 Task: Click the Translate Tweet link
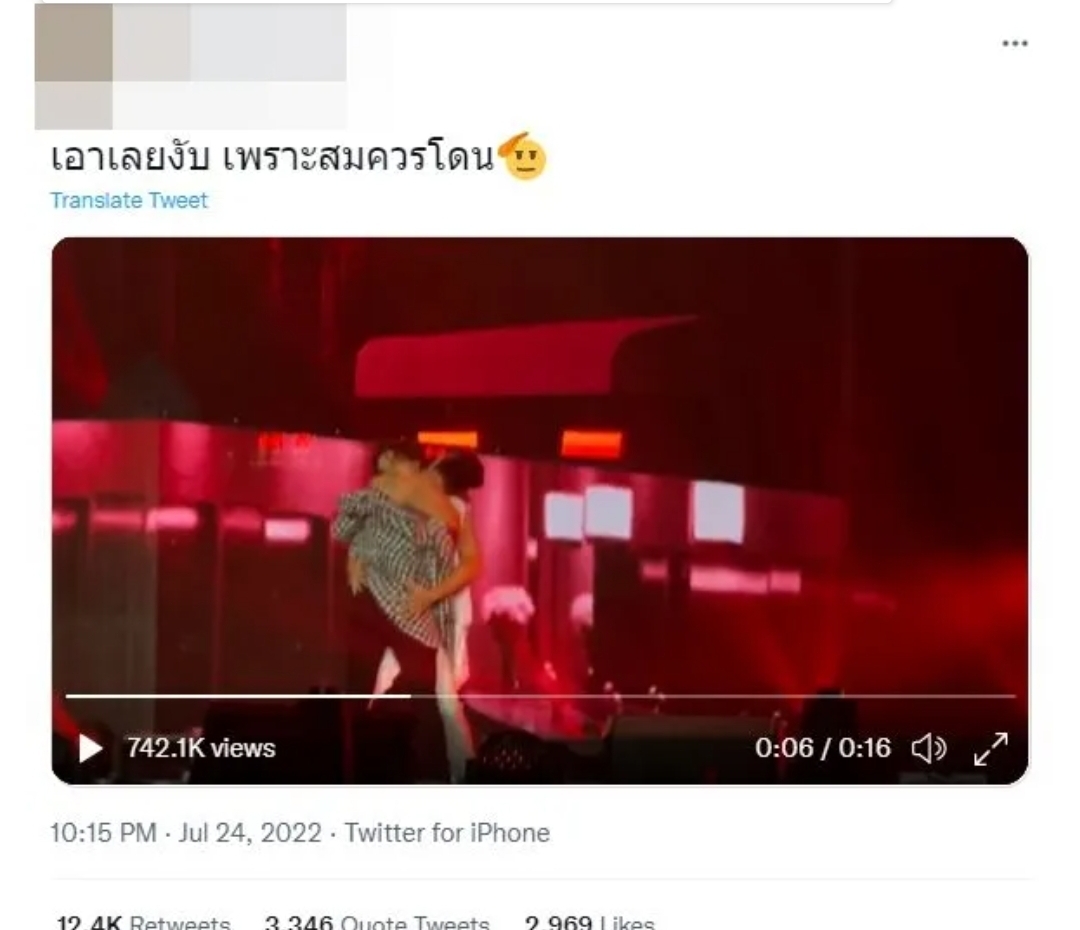pyautogui.click(x=129, y=200)
